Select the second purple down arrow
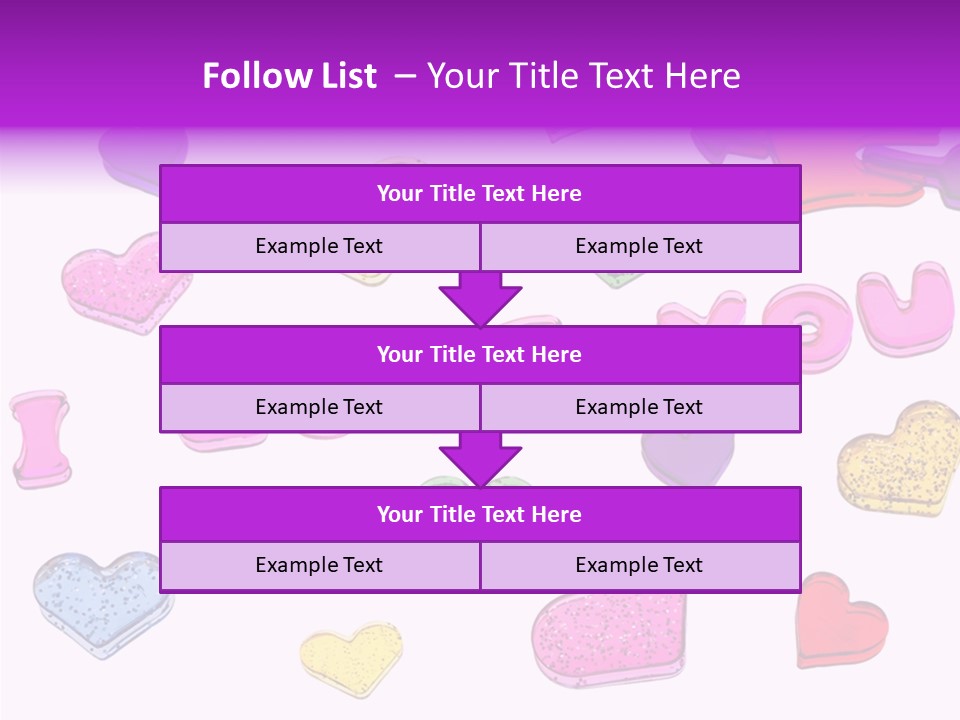 point(480,460)
